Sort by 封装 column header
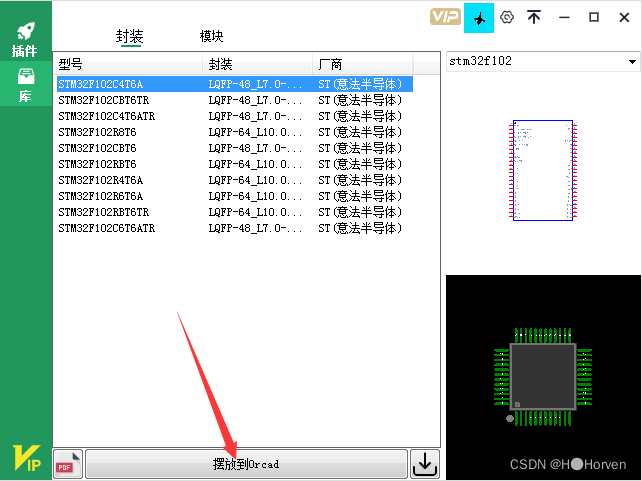 tap(258, 64)
